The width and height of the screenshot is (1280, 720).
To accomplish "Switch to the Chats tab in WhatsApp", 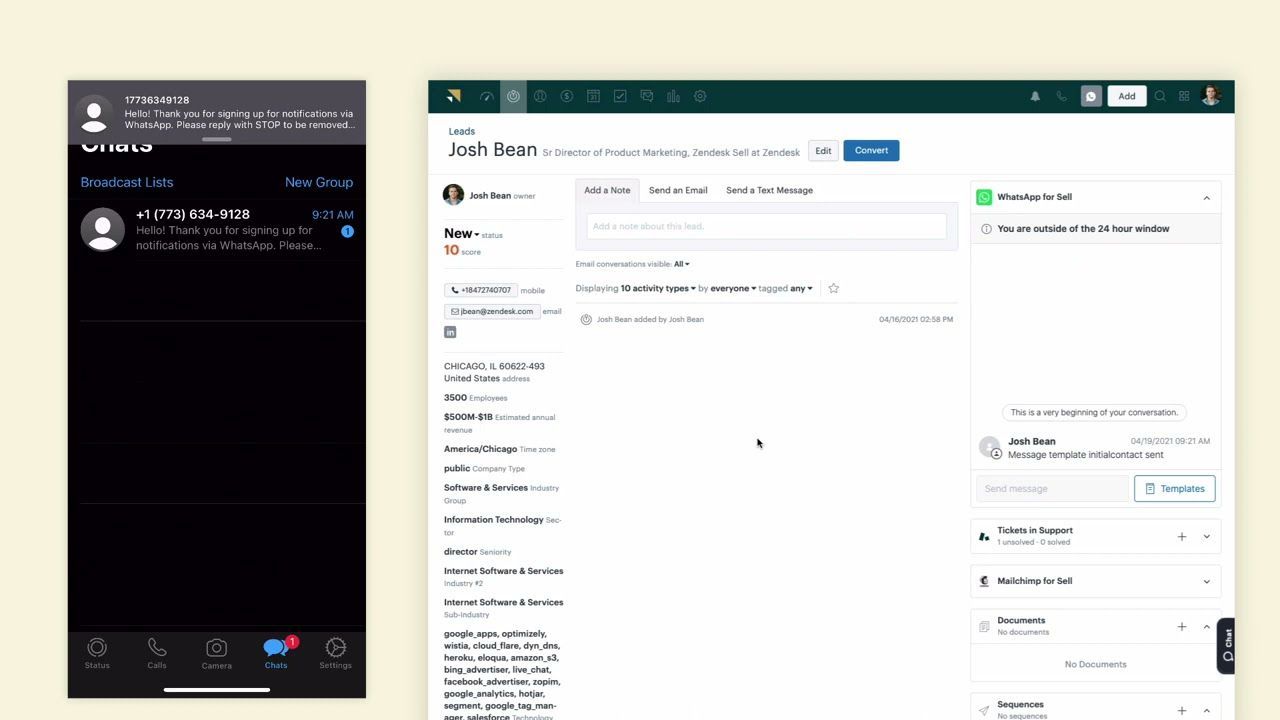I will tap(276, 654).
